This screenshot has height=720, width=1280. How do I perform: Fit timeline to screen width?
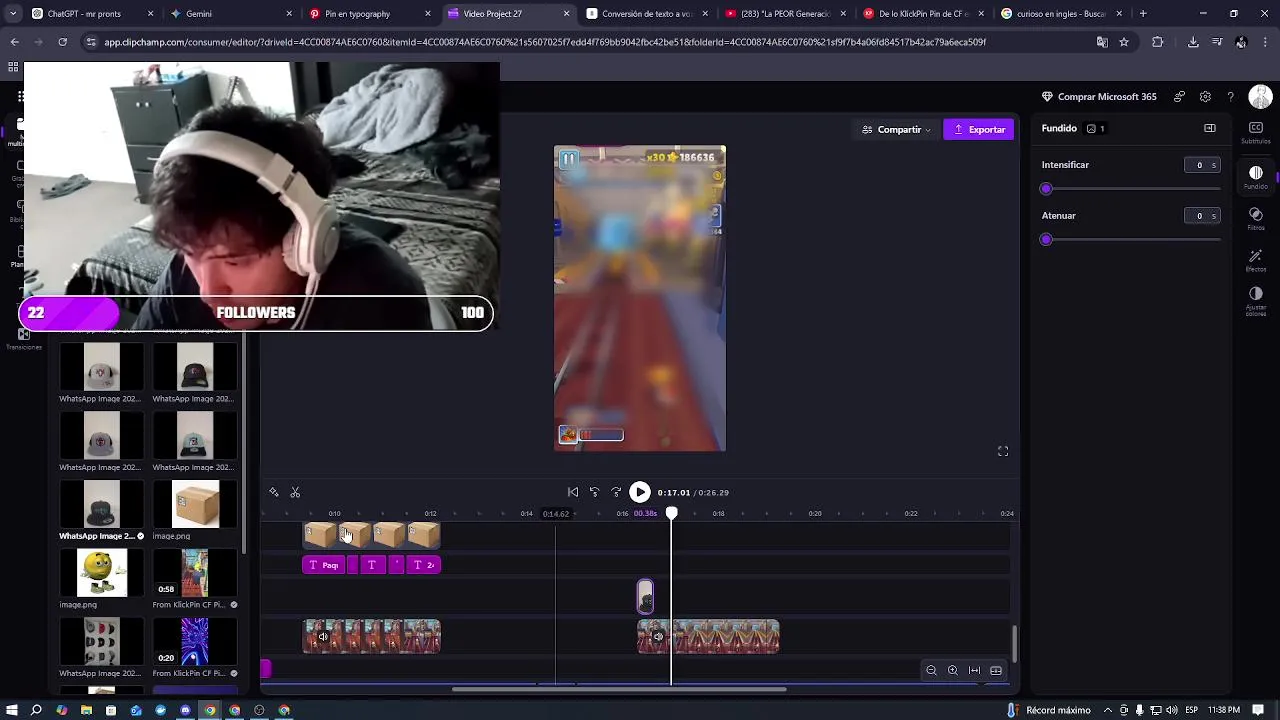pos(974,670)
